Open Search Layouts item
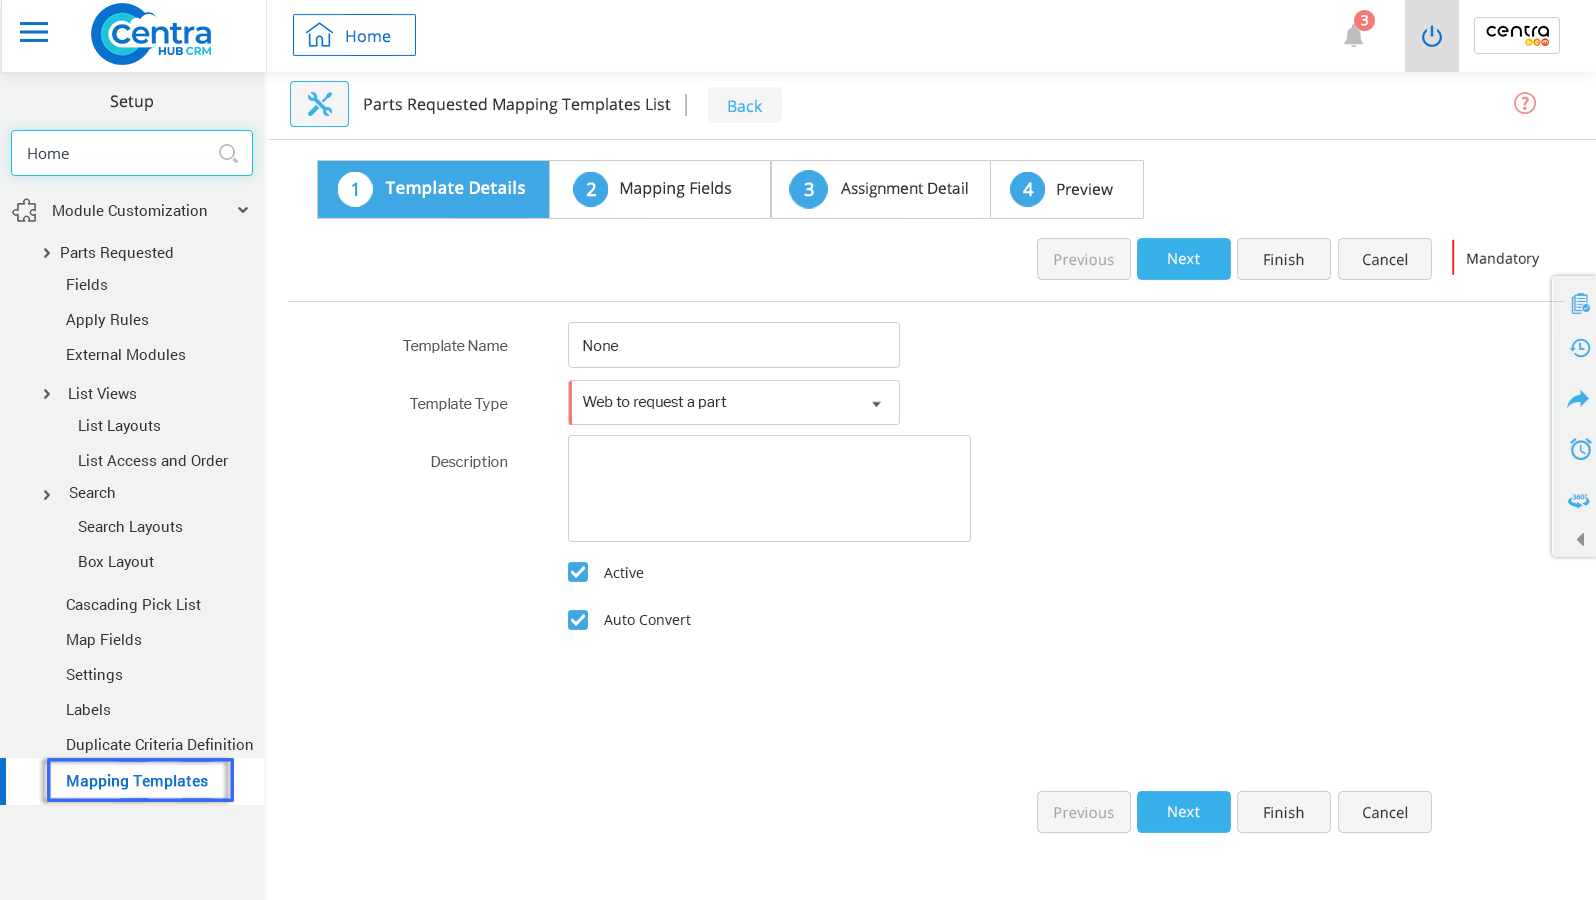This screenshot has width=1596, height=900. [130, 527]
